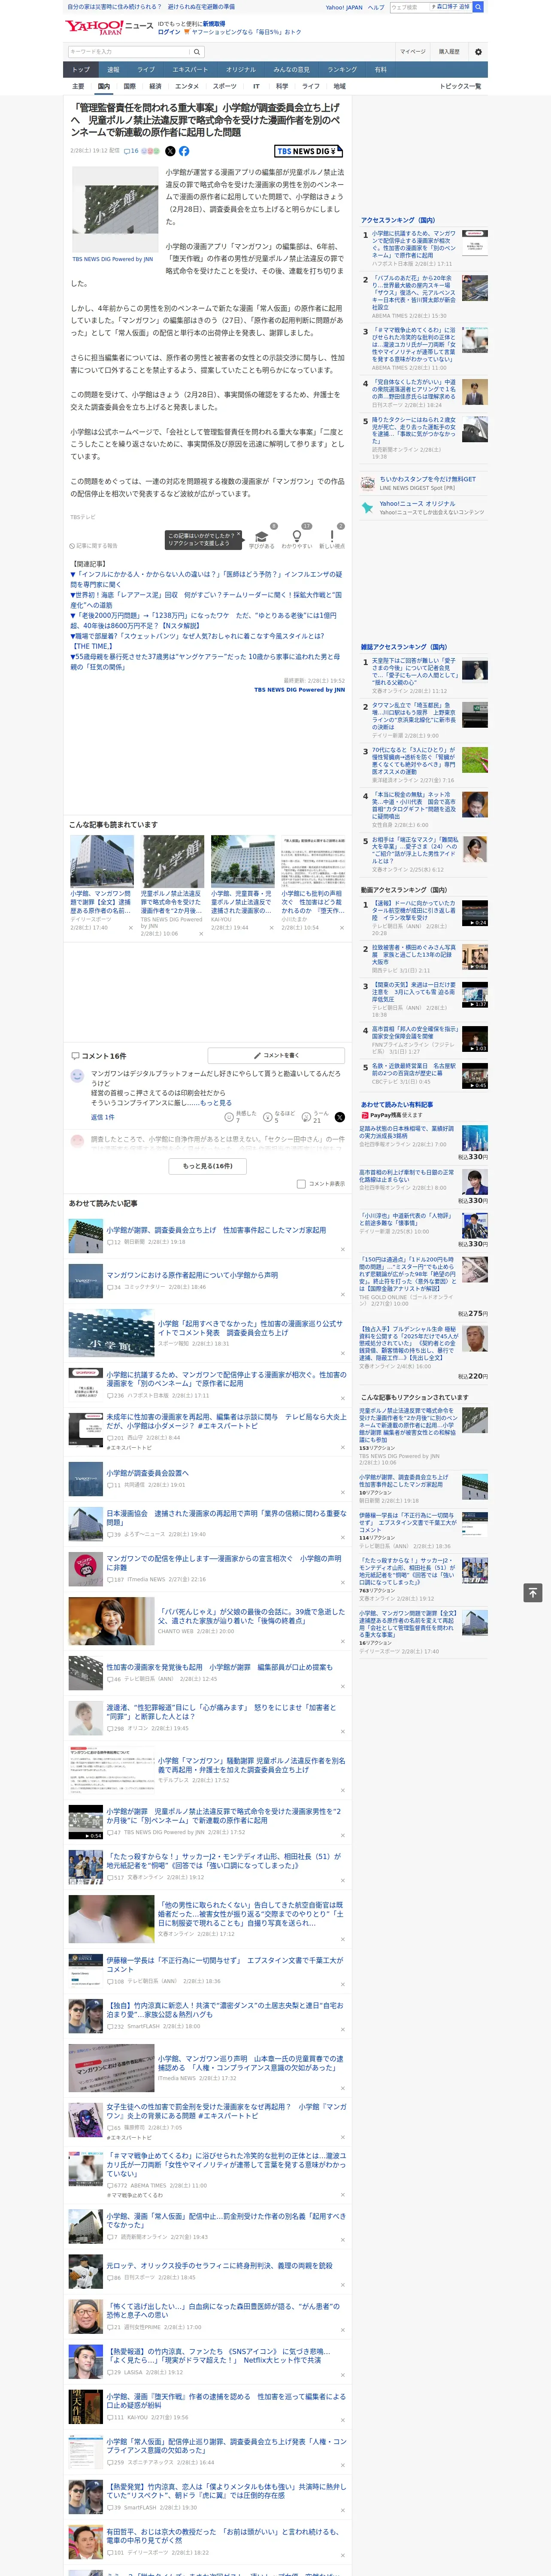Select the トップ navigation tab
Image resolution: width=551 pixels, height=2576 pixels.
[x=81, y=70]
